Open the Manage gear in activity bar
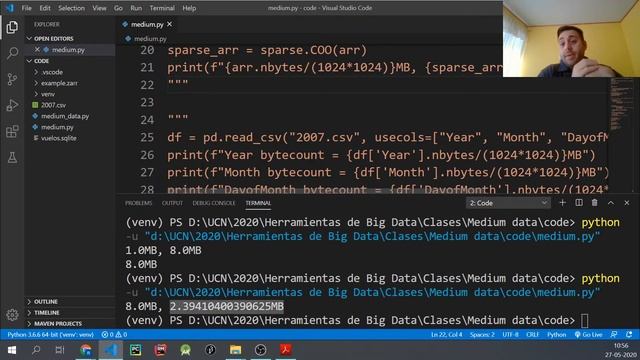Screen dimensions: 640x360 pos(12,315)
